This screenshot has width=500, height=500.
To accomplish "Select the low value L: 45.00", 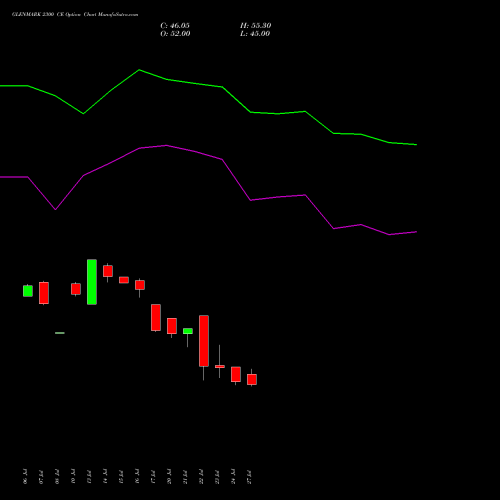I will click(255, 34).
